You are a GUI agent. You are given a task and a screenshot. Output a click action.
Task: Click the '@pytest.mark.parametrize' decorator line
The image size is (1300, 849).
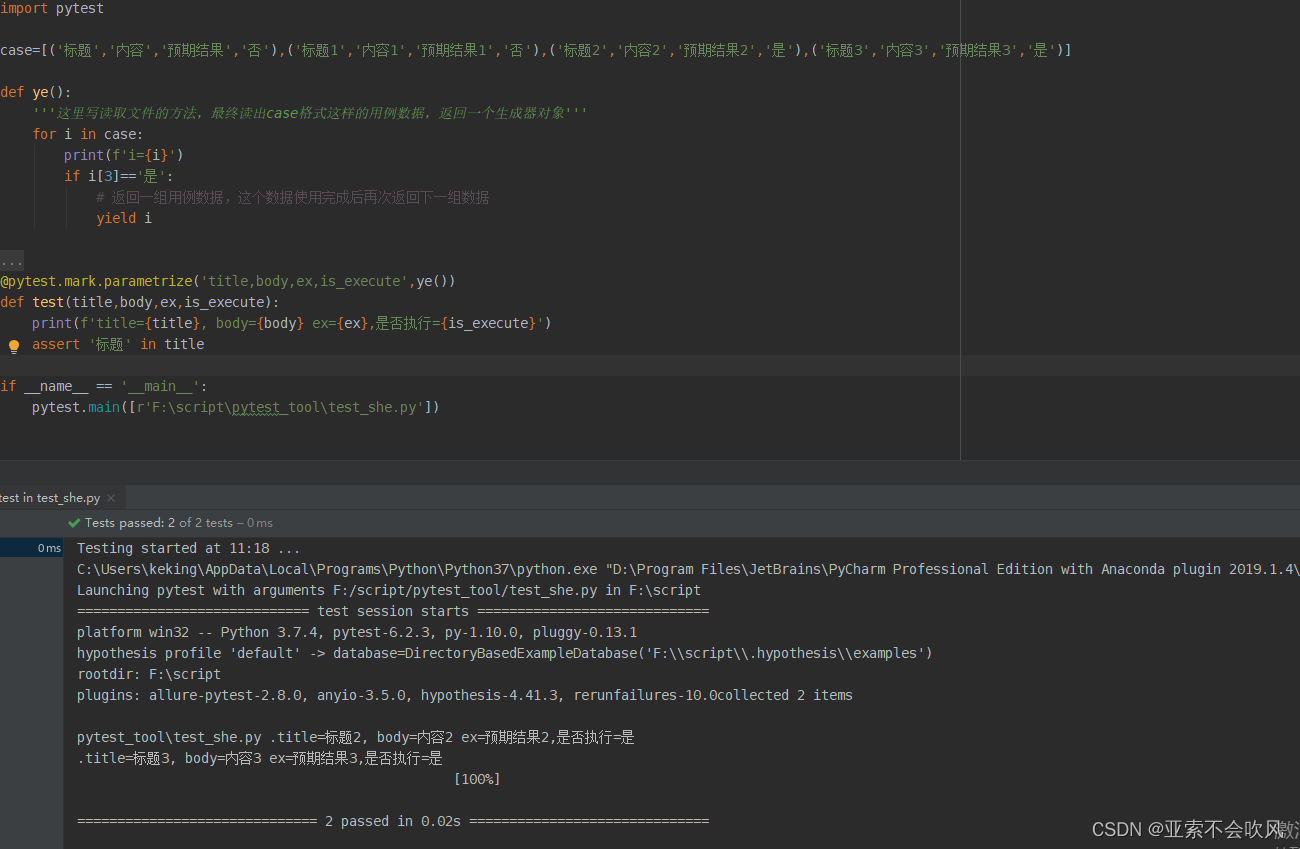[x=228, y=281]
